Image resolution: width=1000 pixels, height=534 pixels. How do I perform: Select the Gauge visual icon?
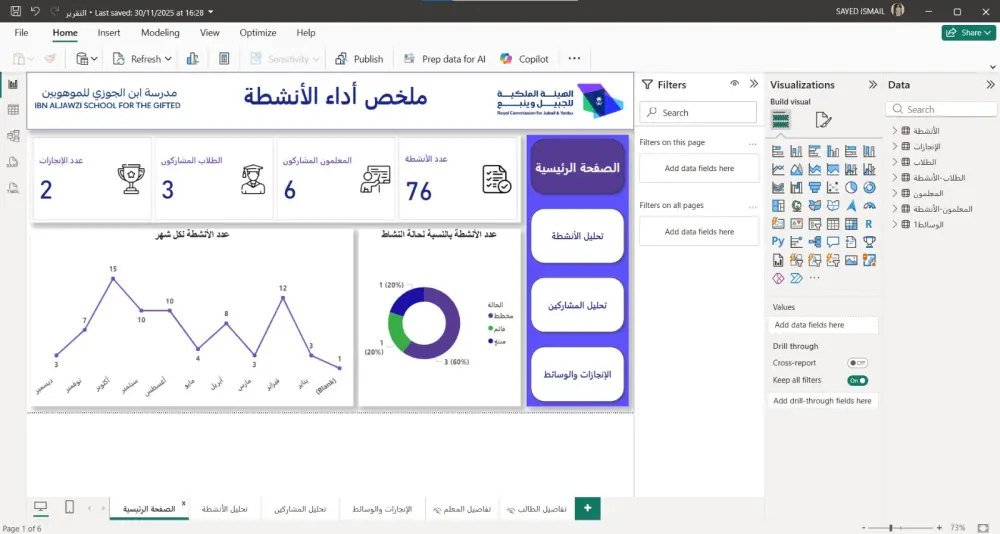869,205
